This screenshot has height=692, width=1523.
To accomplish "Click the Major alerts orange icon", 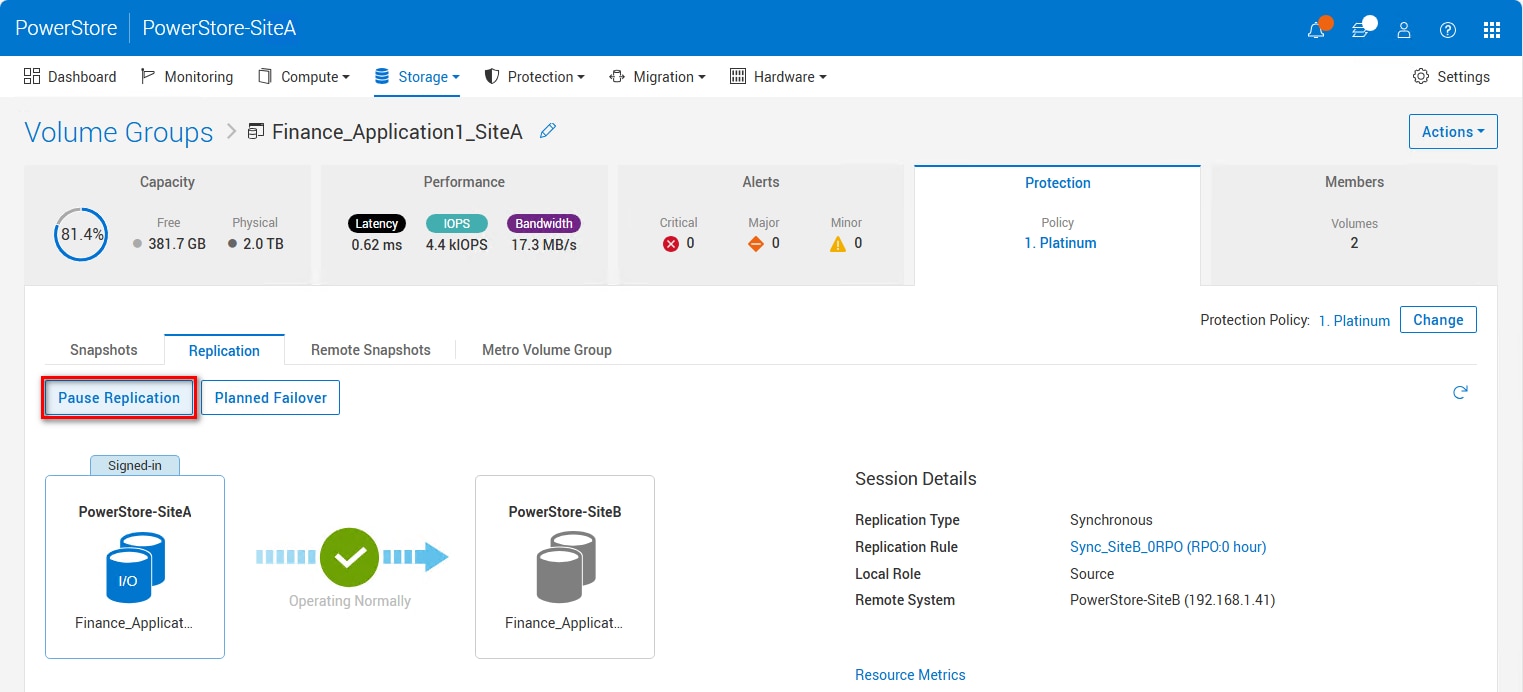I will click(756, 244).
